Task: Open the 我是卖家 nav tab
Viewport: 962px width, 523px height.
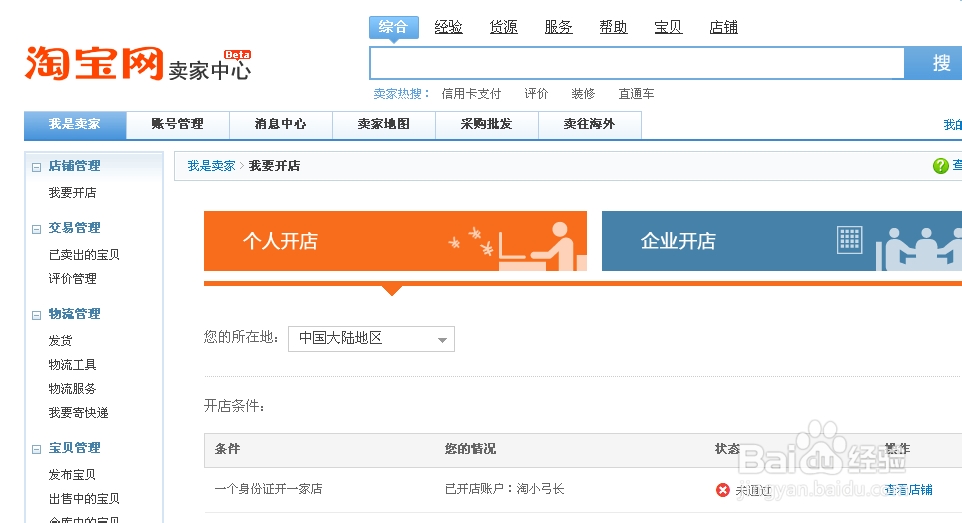Action: 75,125
